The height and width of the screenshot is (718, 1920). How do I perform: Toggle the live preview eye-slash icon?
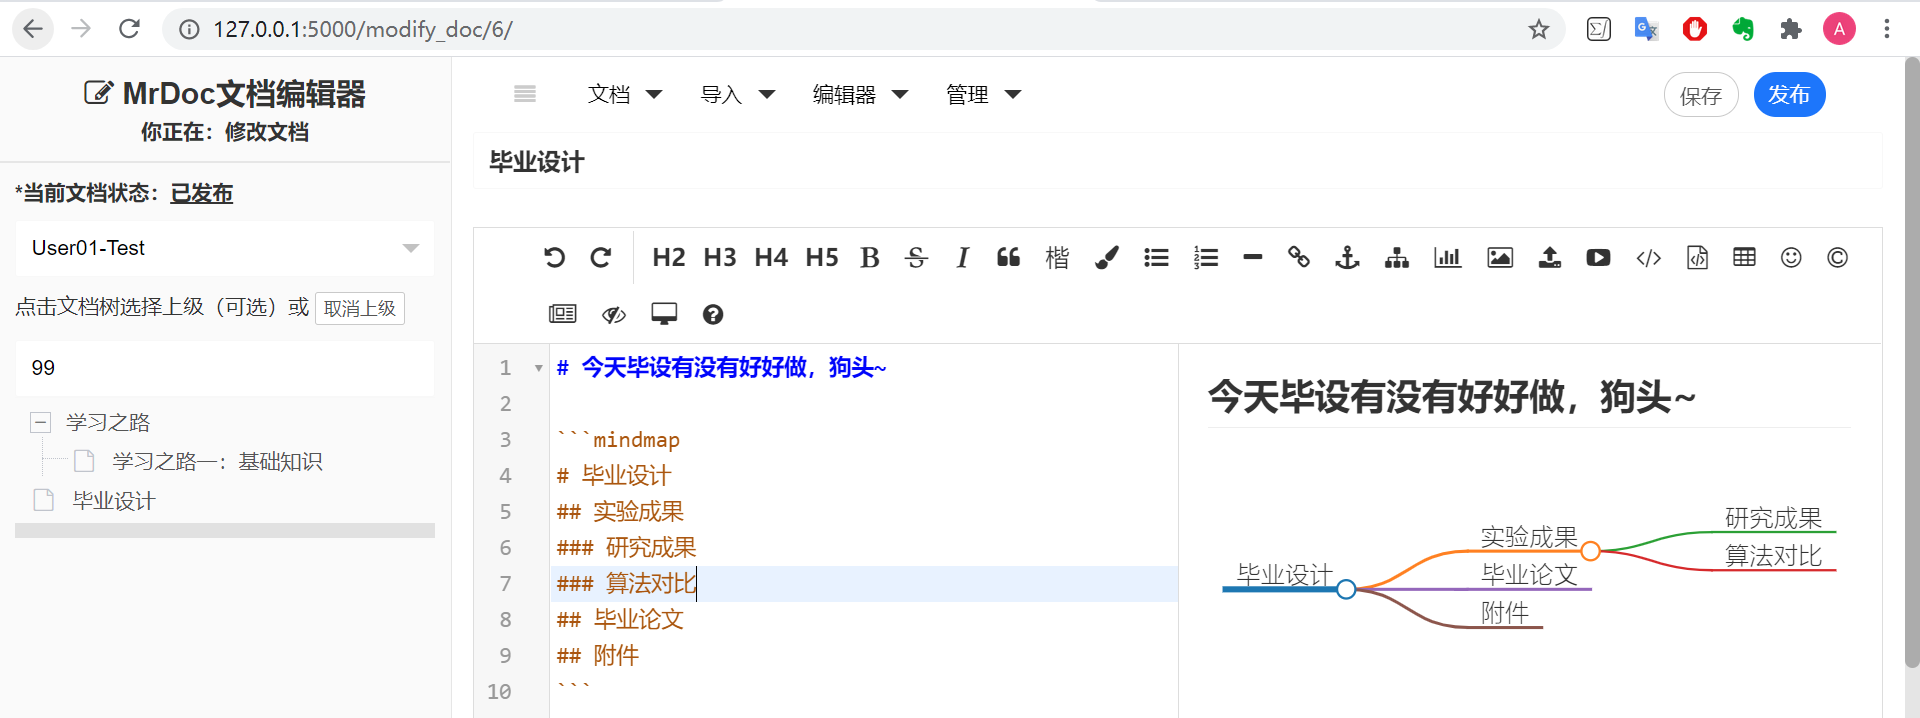(x=613, y=314)
